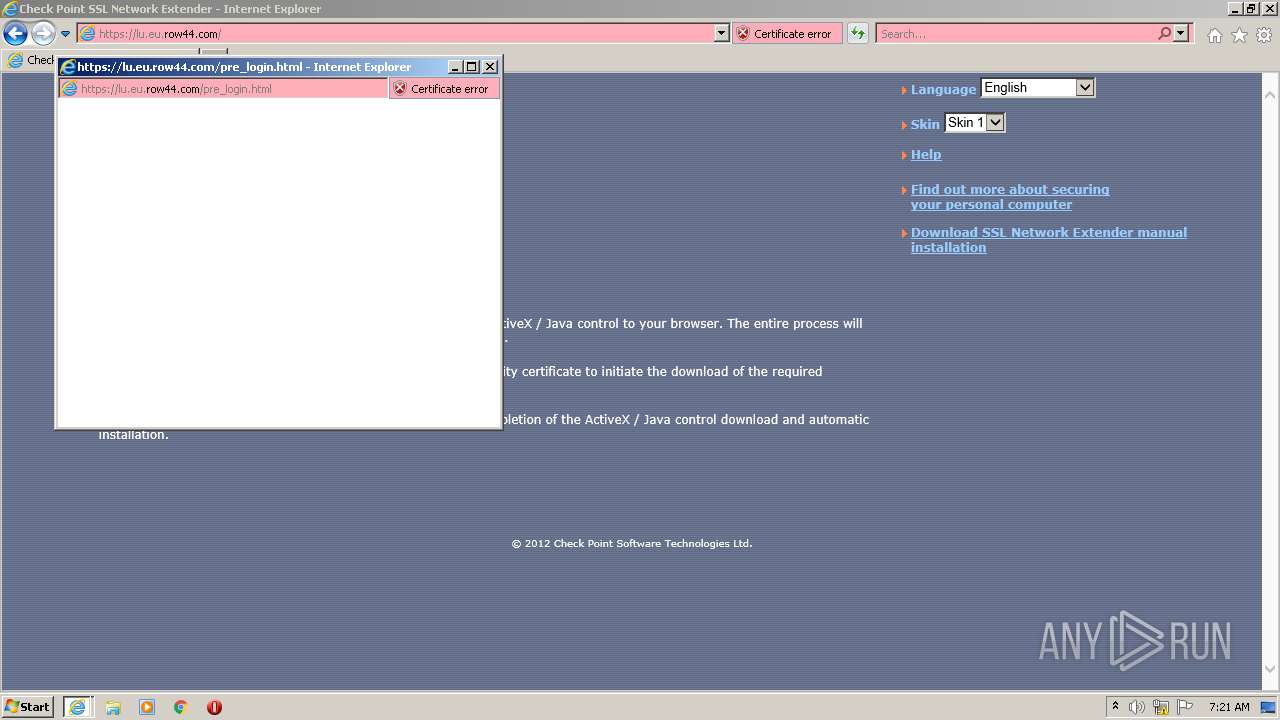Expand the address bar autocomplete dropdown
This screenshot has height=720, width=1280.
tap(722, 34)
